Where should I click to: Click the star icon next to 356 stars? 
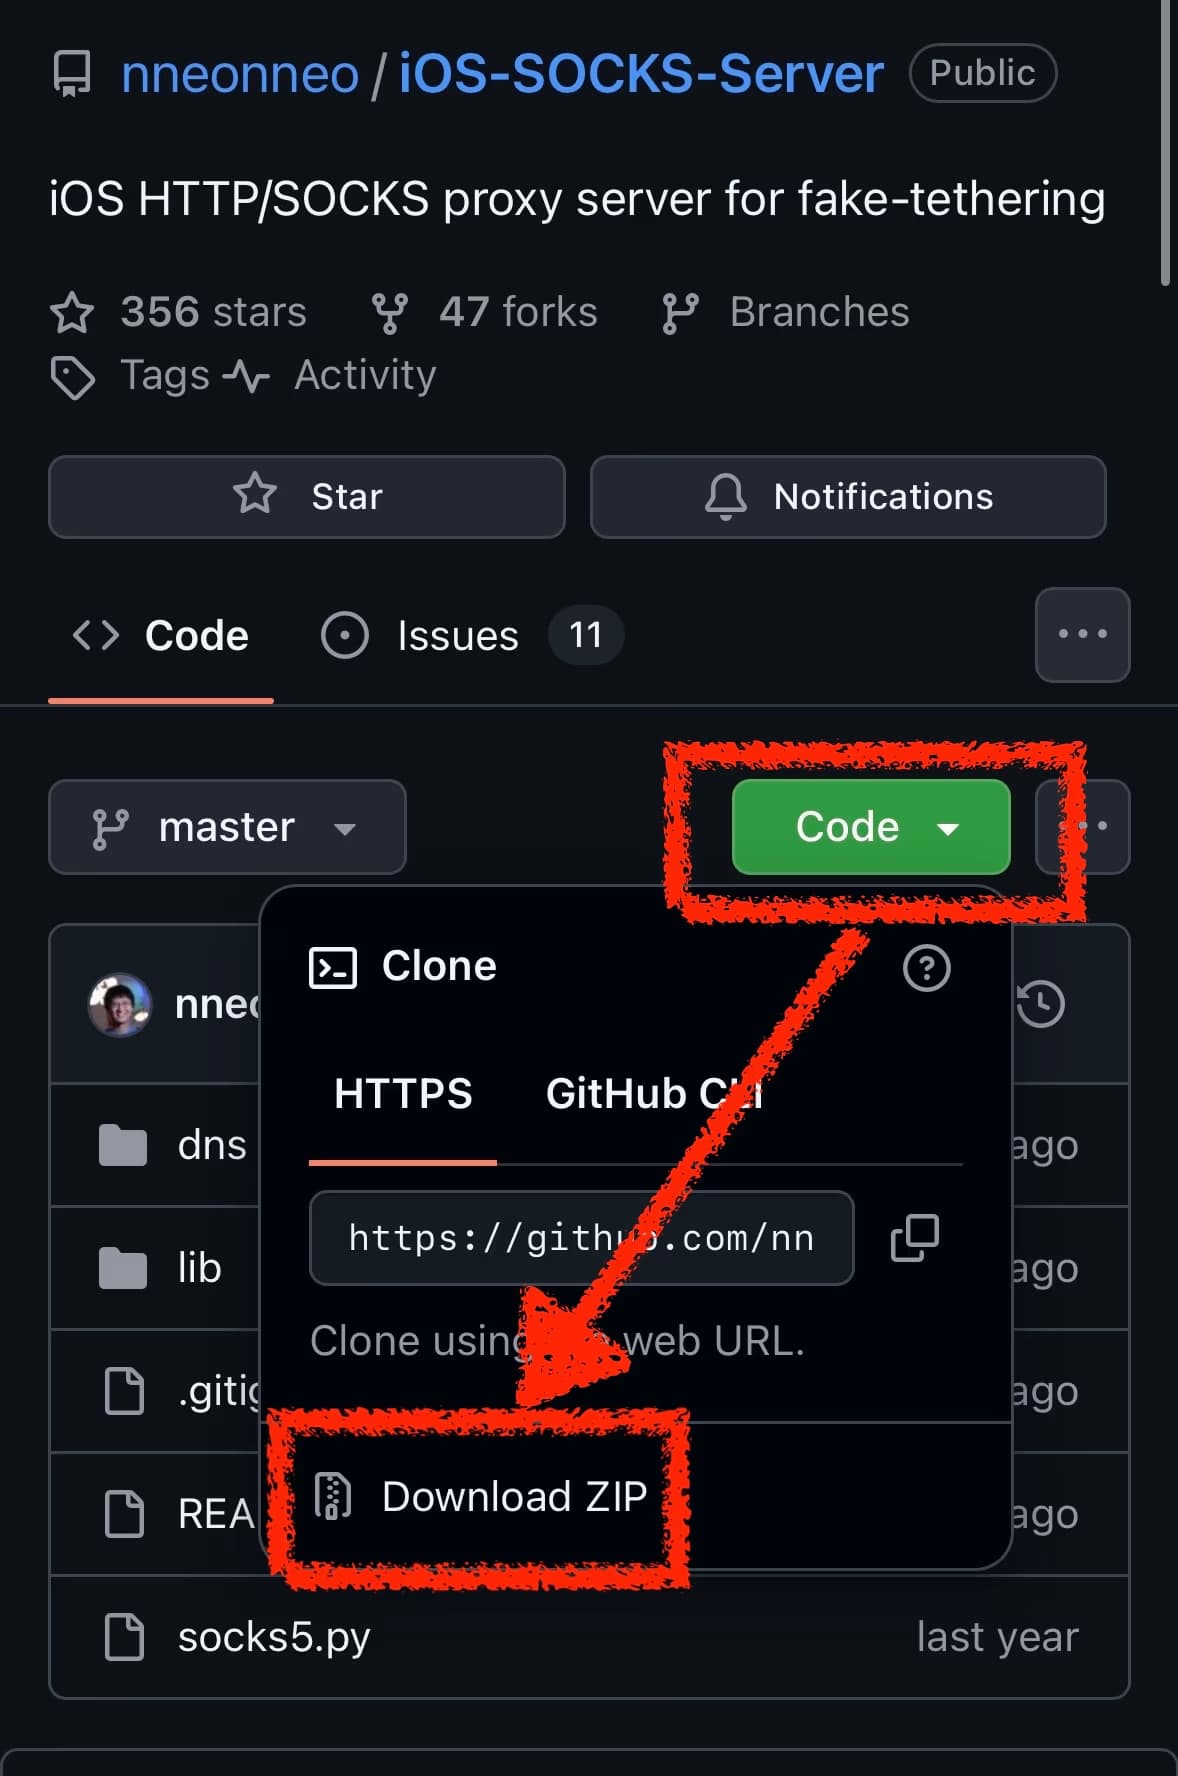click(x=72, y=312)
